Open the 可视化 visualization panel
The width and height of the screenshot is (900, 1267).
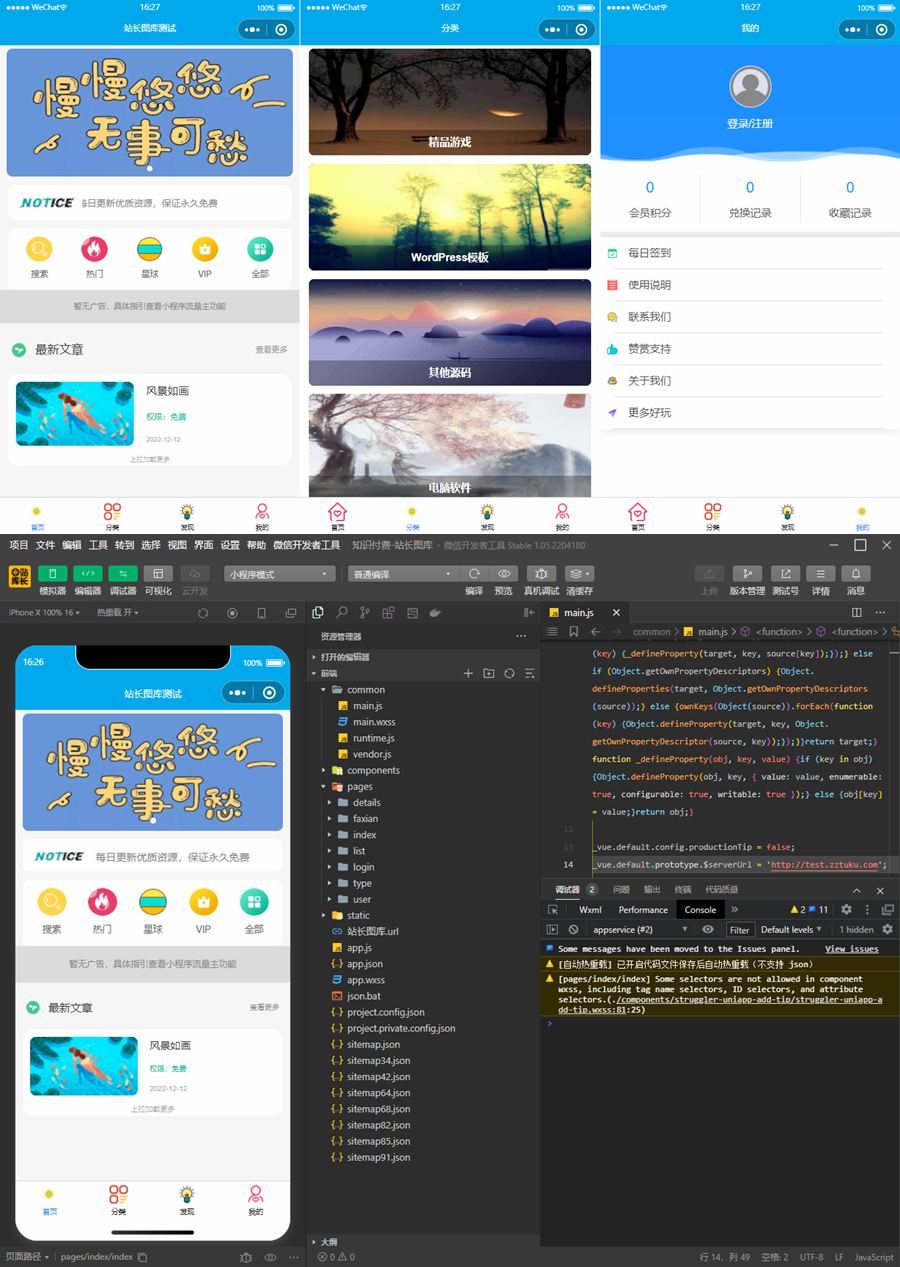[x=158, y=574]
